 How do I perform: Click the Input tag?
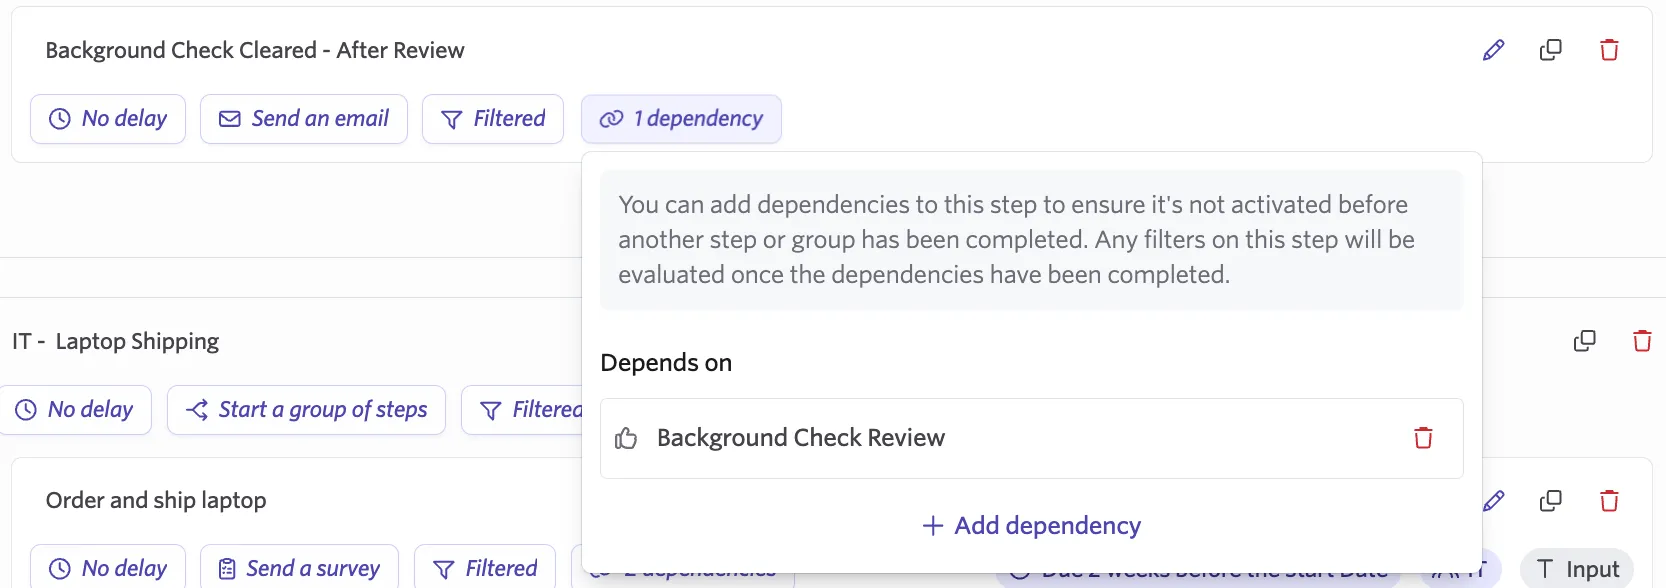point(1577,569)
